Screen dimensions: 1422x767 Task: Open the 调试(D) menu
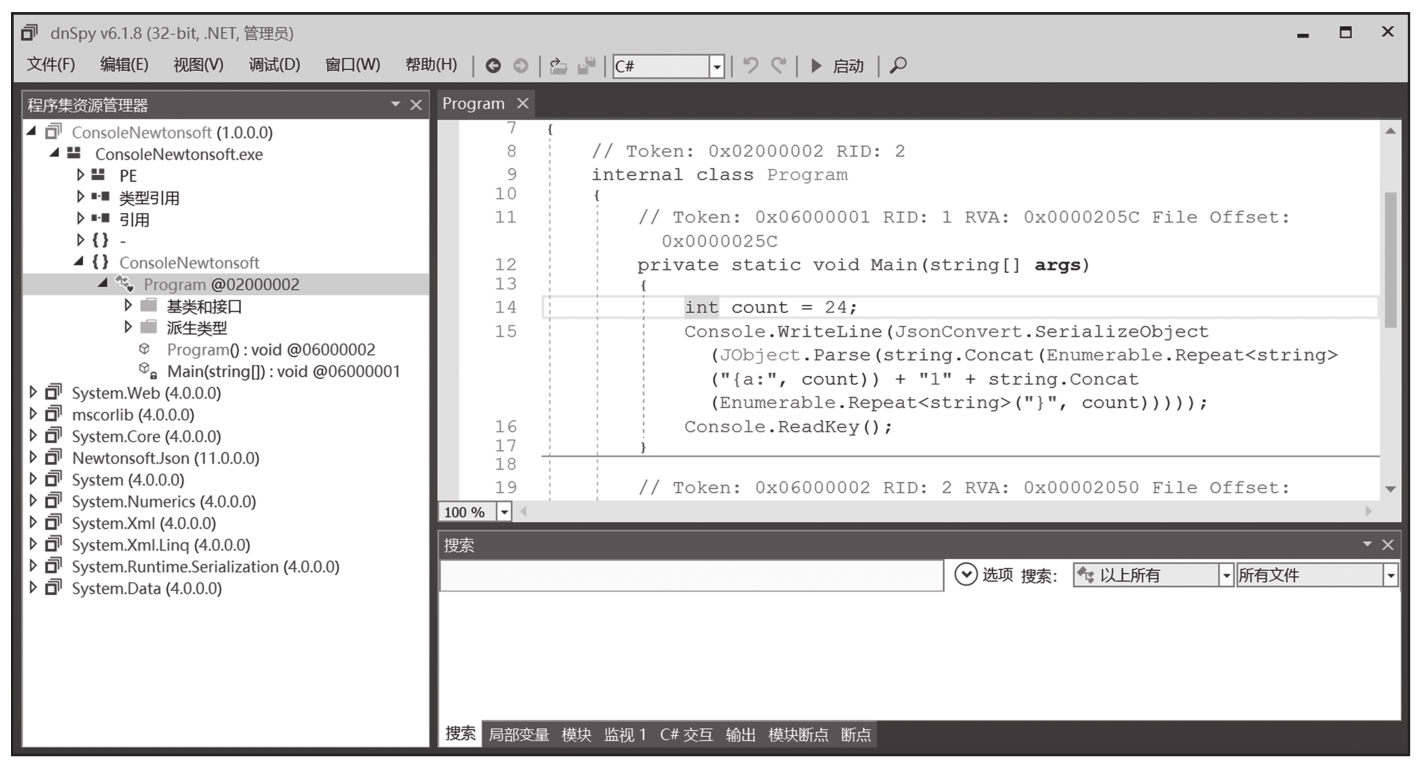pyautogui.click(x=274, y=65)
